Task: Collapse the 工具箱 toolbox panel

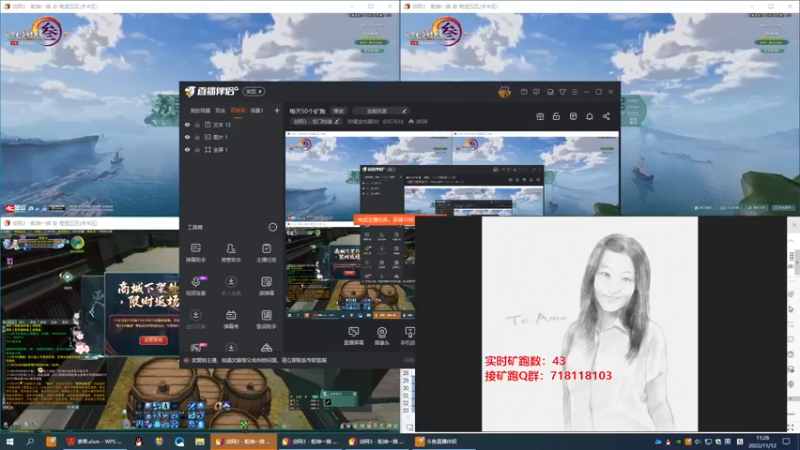Action: click(x=272, y=227)
